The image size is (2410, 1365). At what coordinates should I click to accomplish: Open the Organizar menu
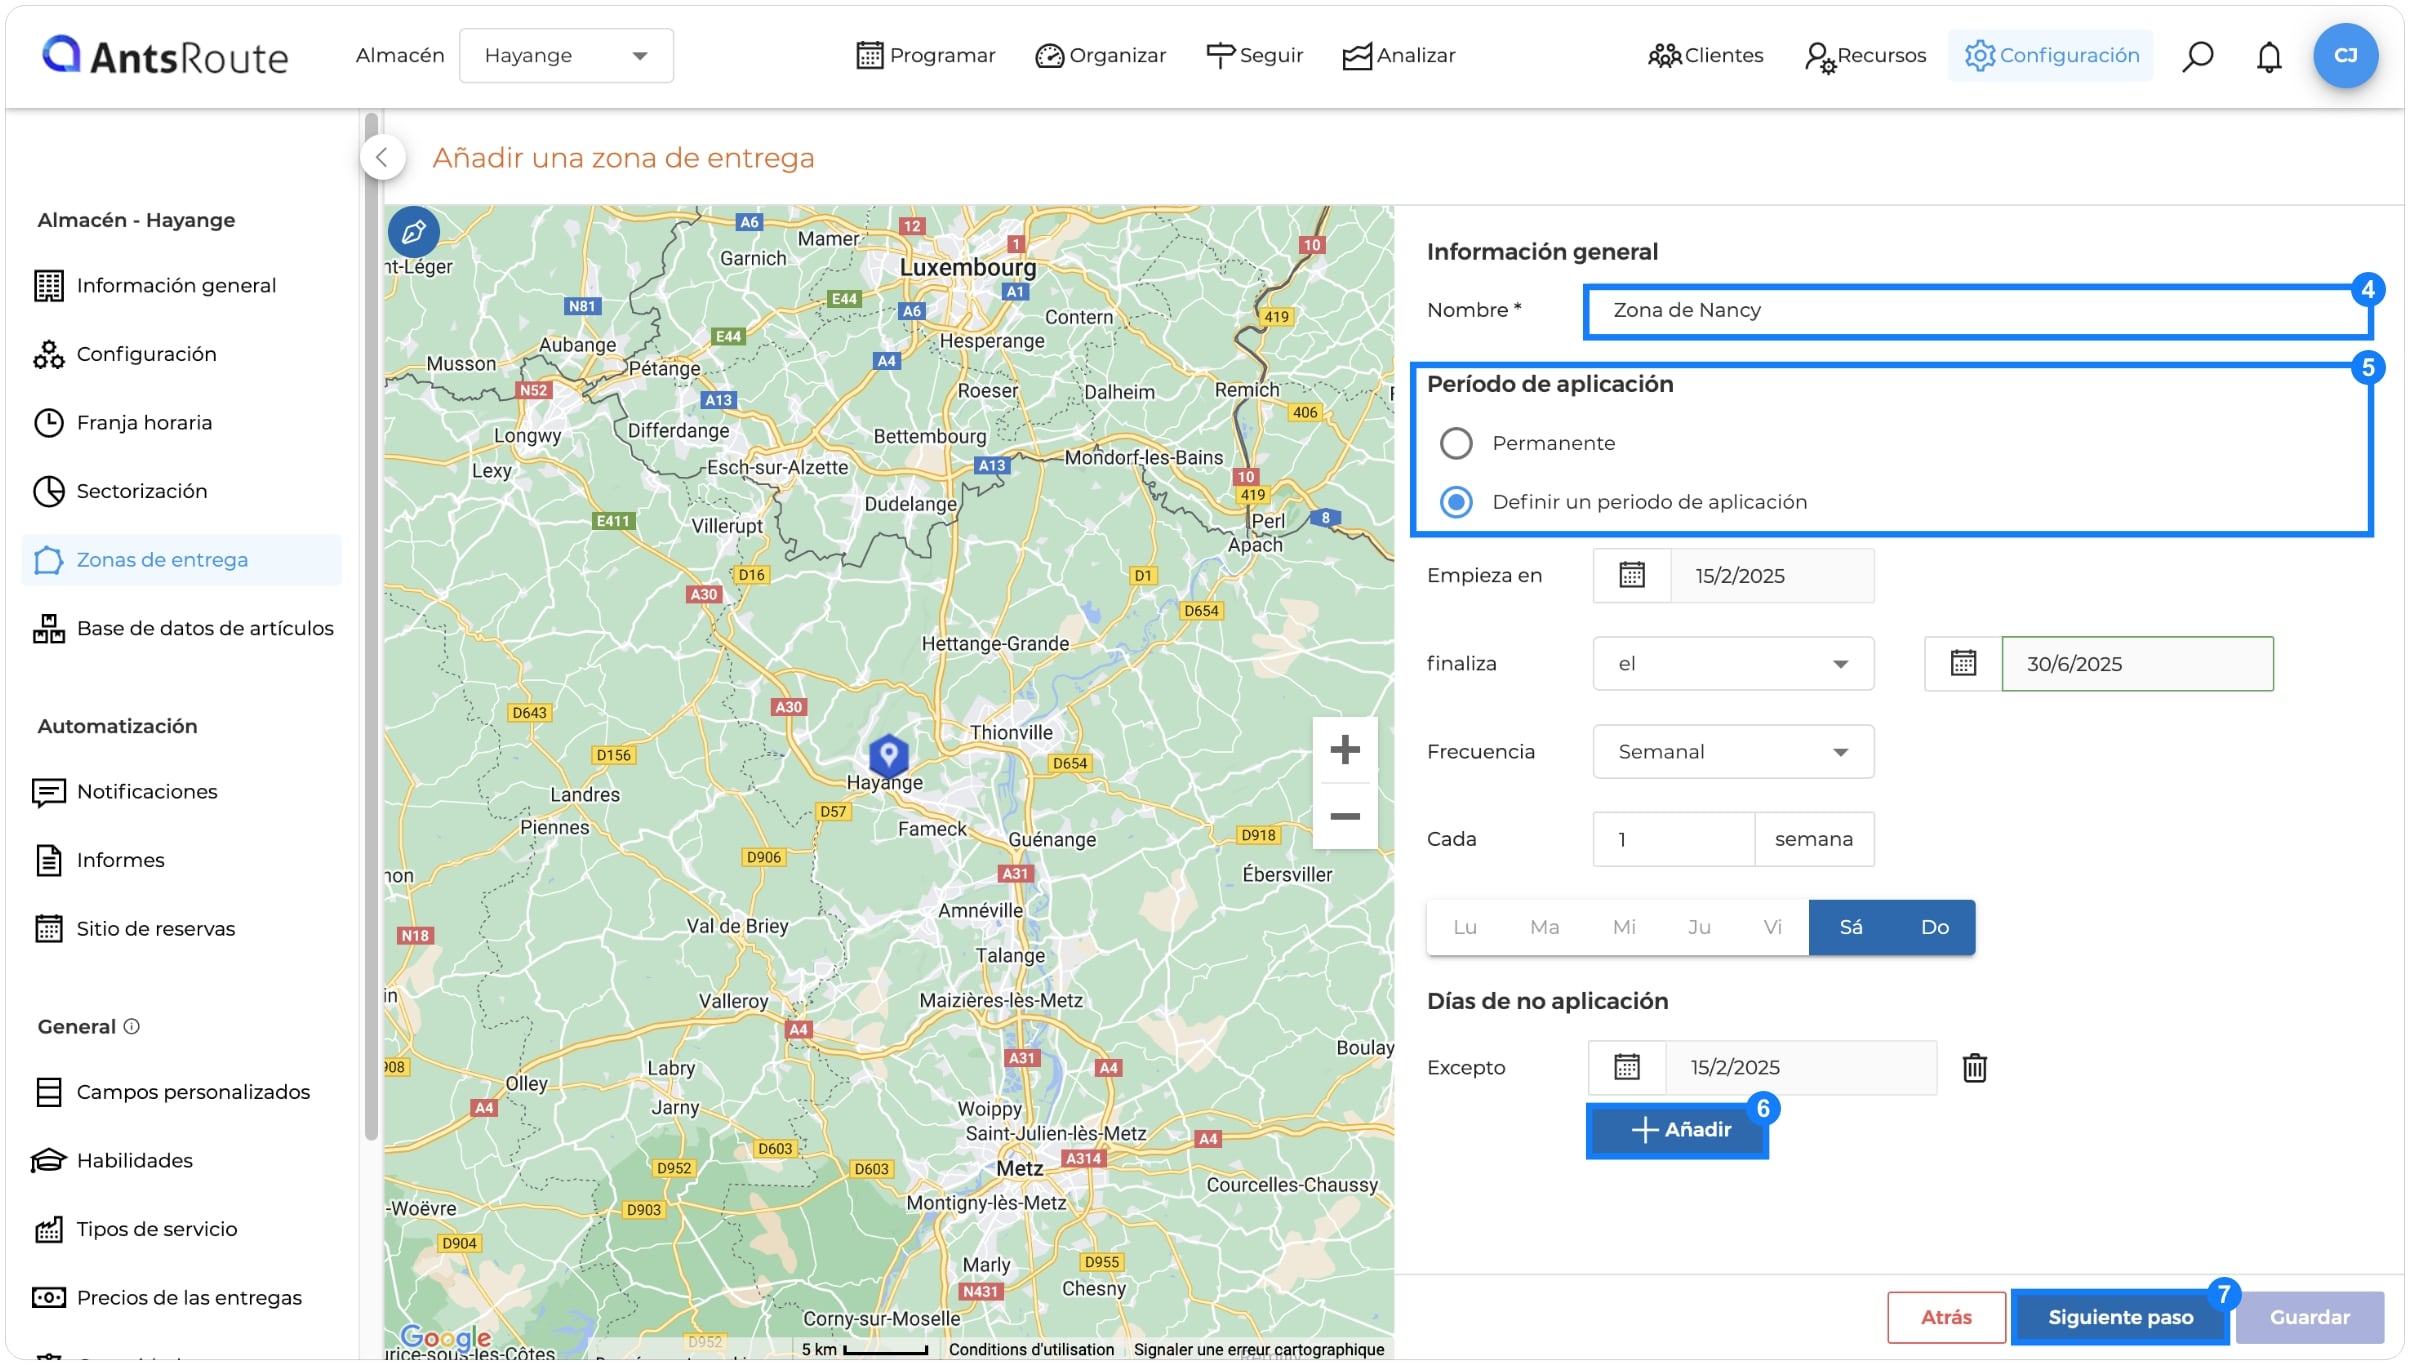click(1100, 56)
